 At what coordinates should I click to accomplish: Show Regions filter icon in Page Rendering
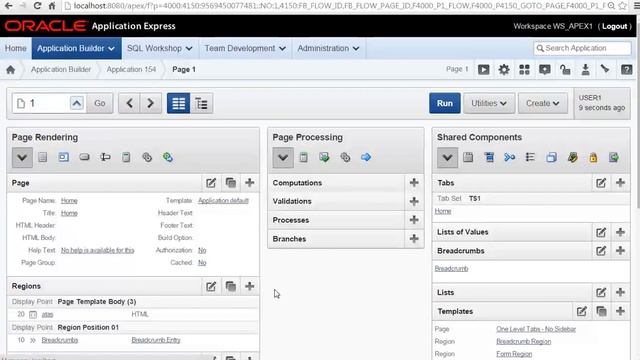[63, 158]
